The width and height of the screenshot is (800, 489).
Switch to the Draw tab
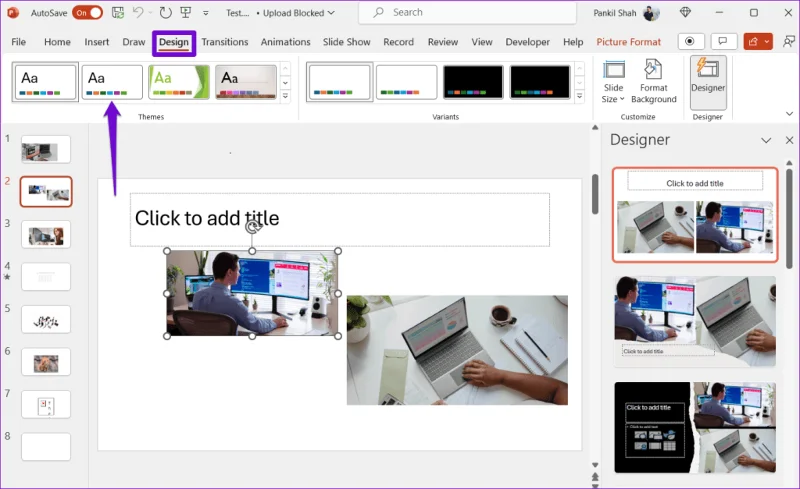[134, 42]
